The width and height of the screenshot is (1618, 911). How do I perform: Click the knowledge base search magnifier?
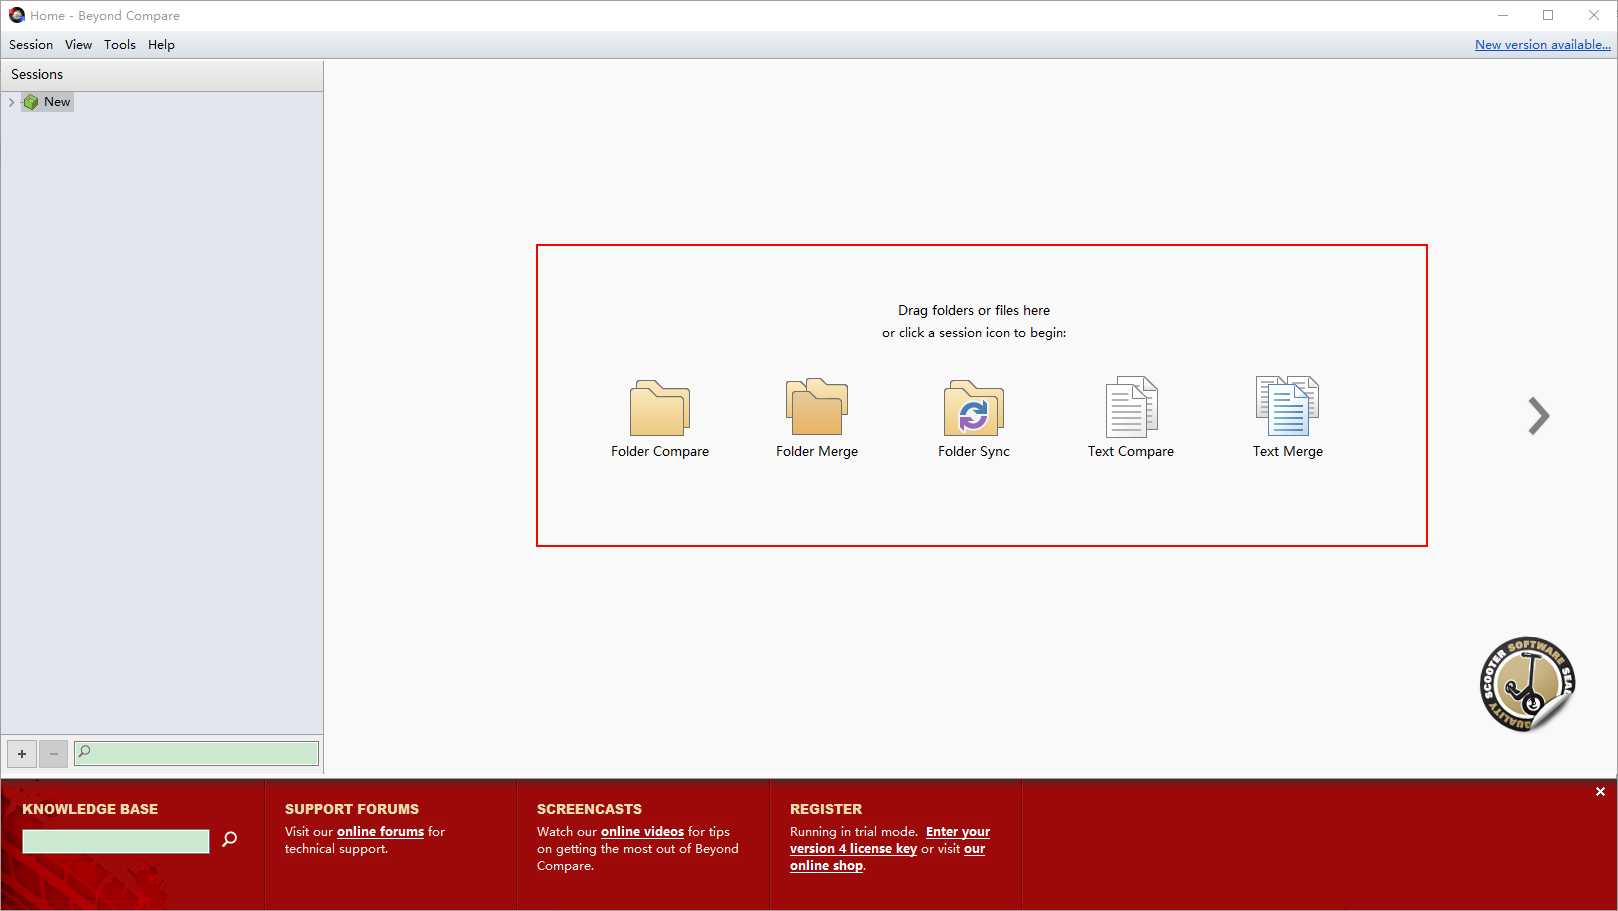[229, 839]
